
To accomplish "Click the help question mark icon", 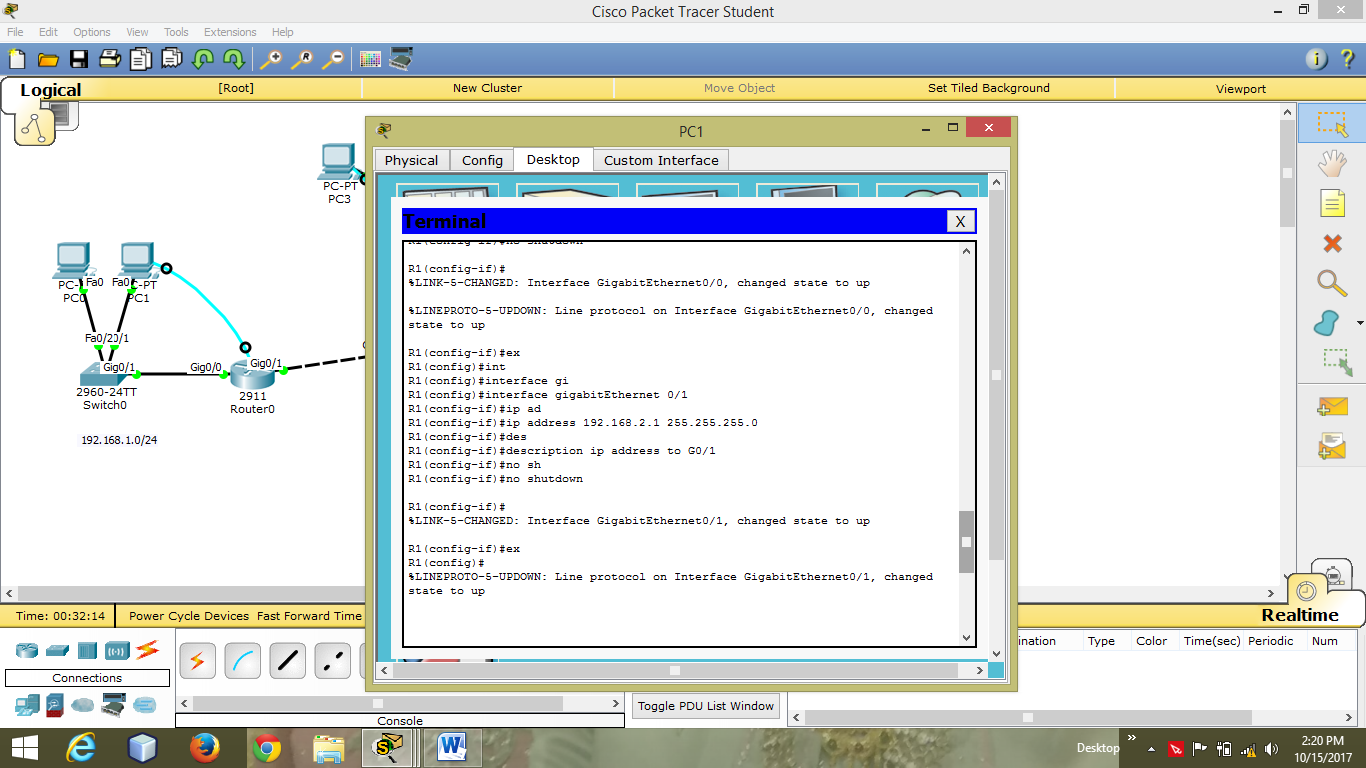I will pyautogui.click(x=1347, y=59).
